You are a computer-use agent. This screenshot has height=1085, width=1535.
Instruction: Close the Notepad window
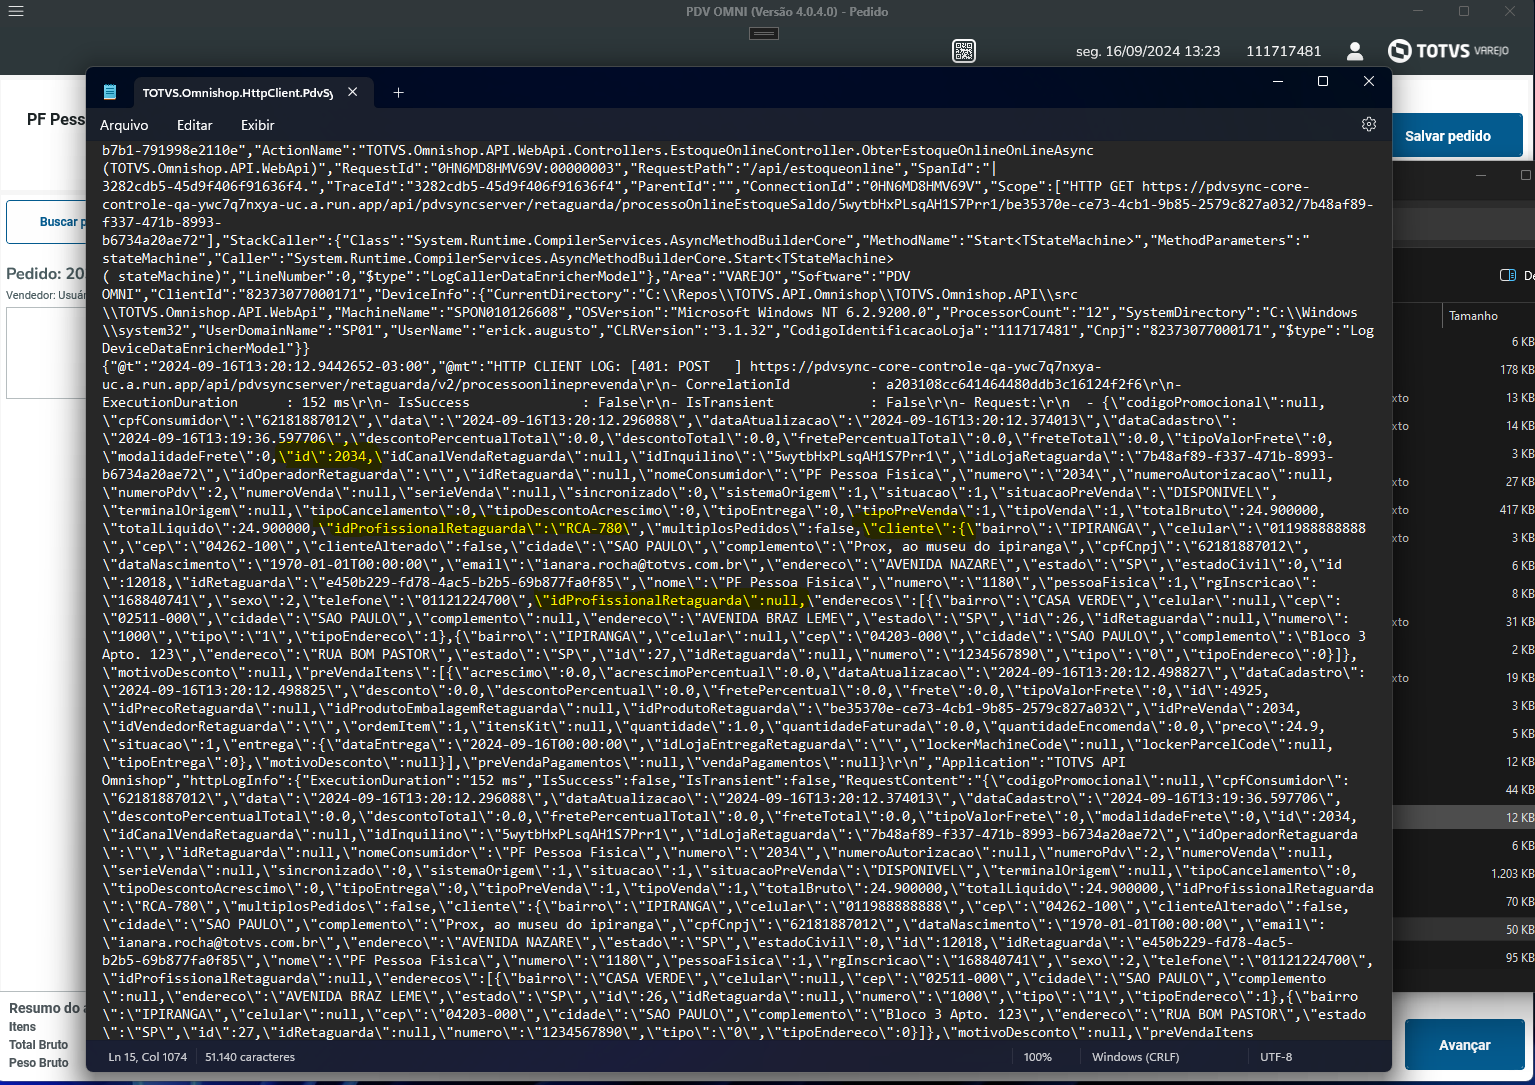pos(1369,81)
